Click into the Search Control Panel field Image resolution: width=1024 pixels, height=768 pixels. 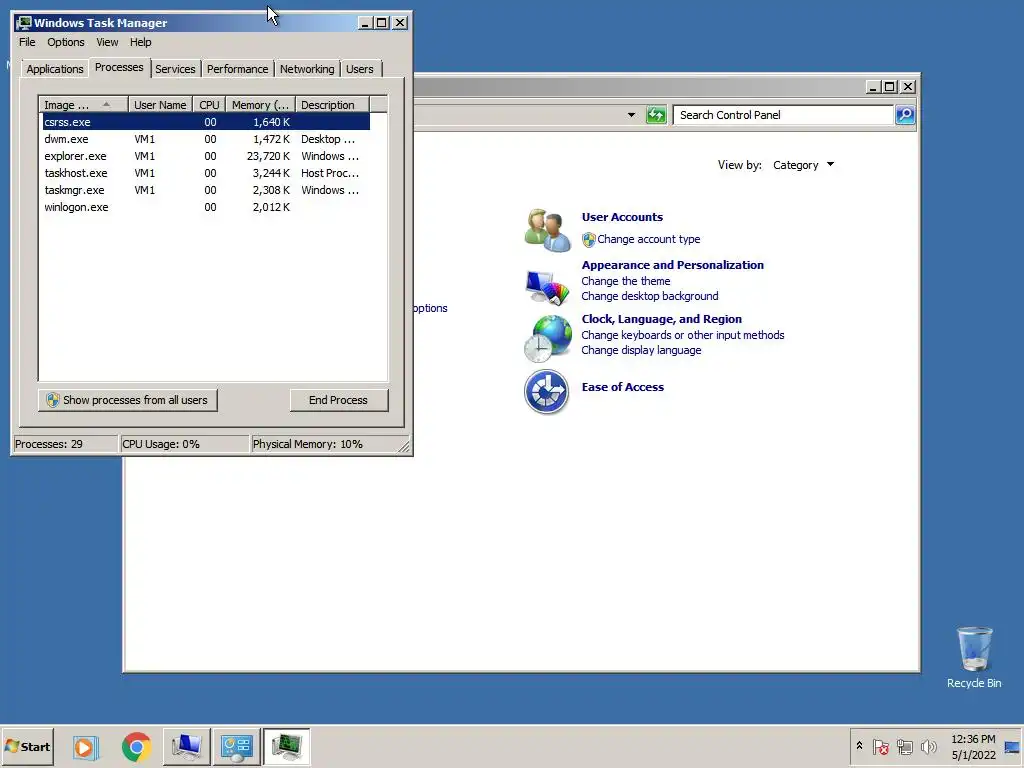pos(783,115)
